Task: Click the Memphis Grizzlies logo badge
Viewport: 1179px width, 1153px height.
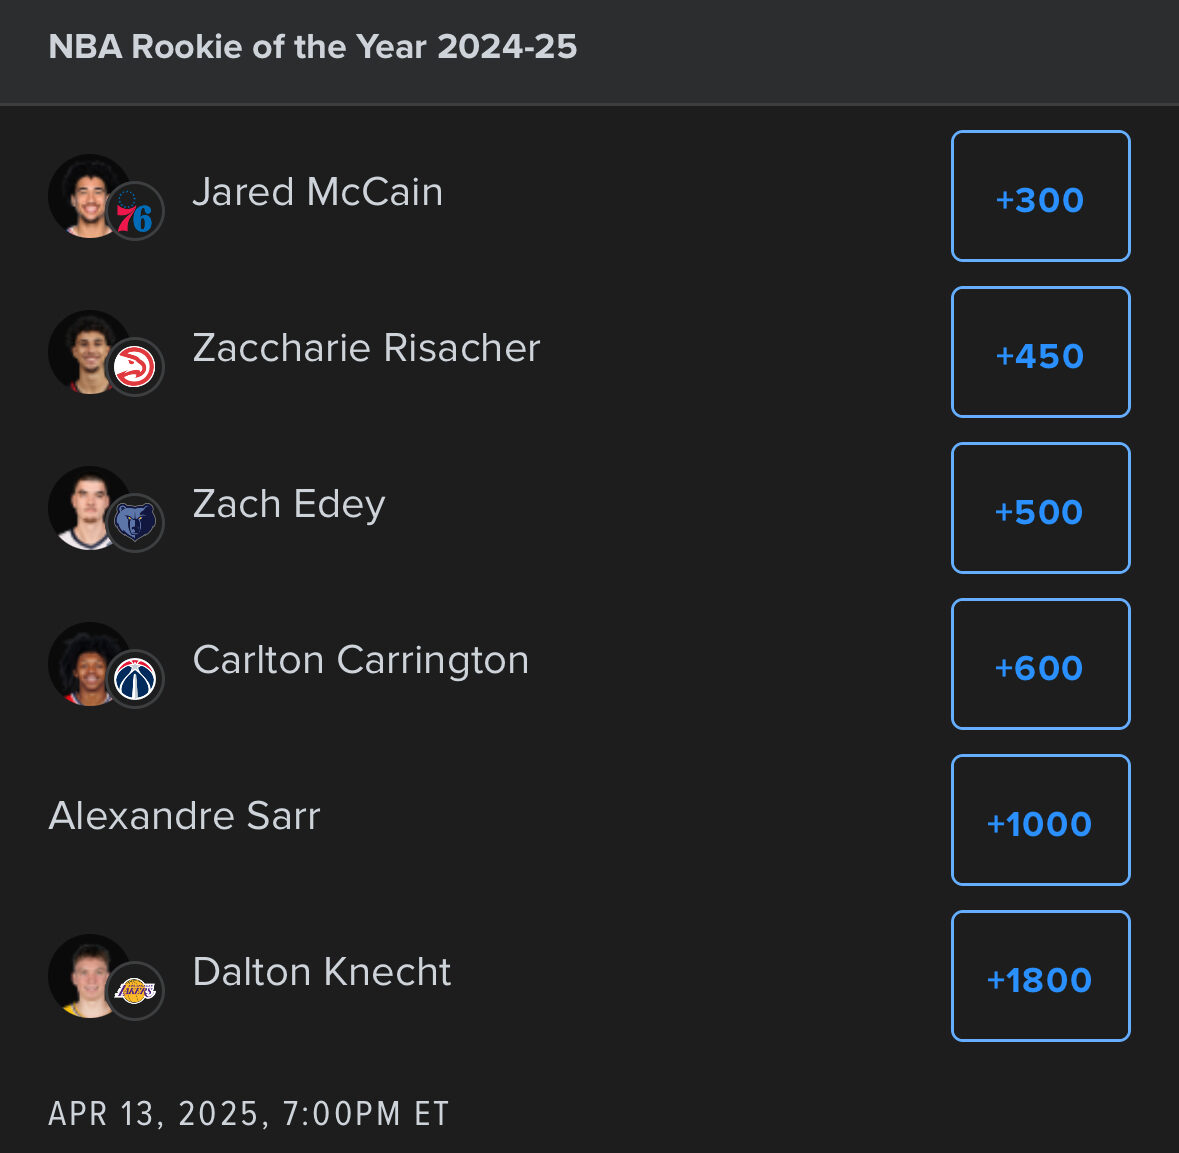Action: (x=135, y=524)
